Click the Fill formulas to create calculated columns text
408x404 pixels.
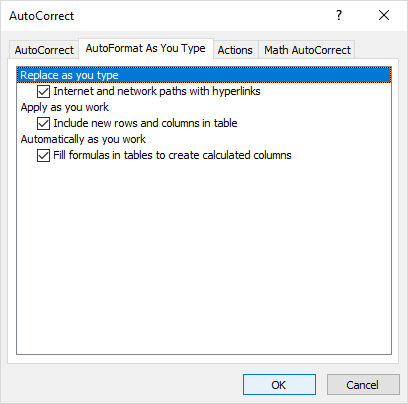point(172,155)
